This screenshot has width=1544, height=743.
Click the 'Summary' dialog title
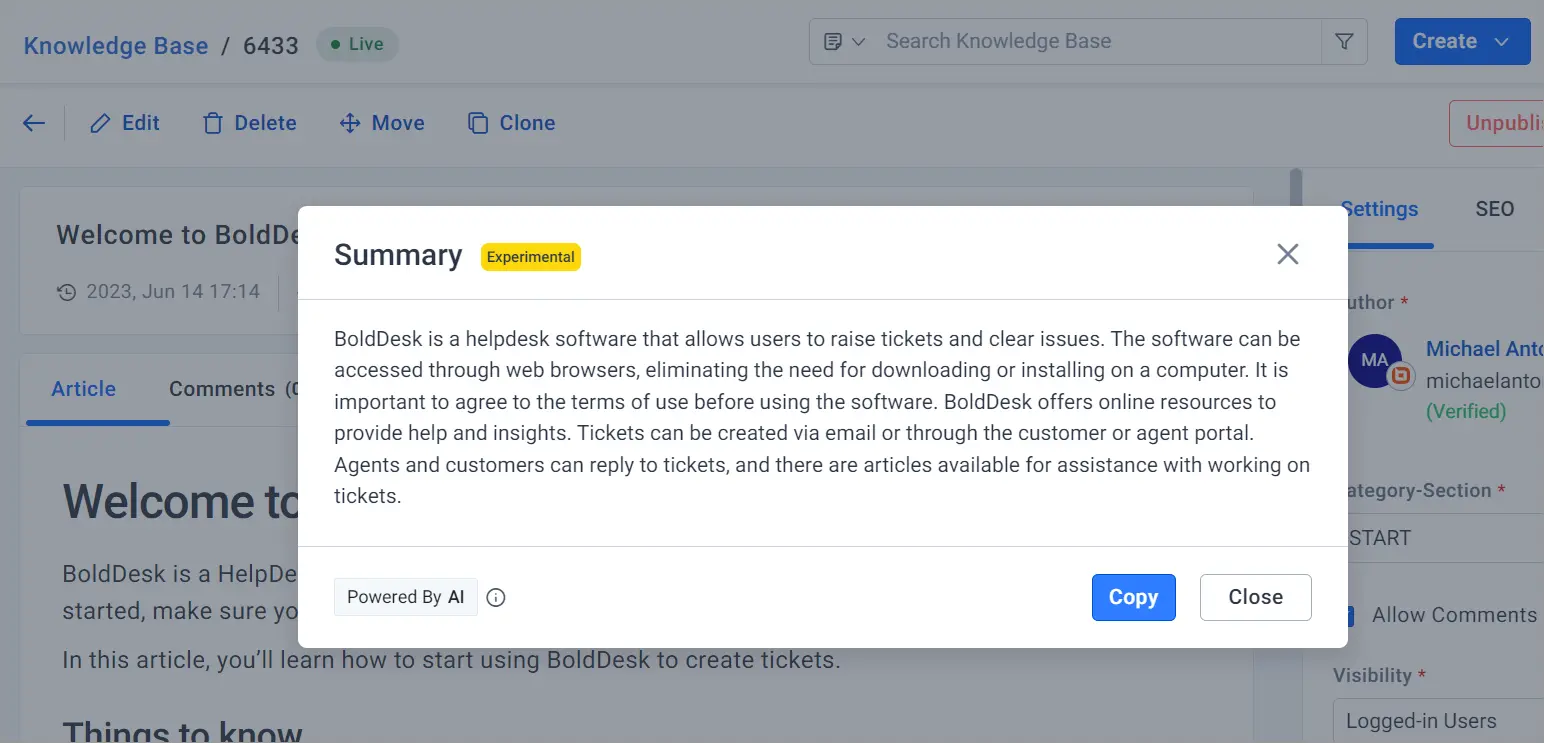(398, 255)
